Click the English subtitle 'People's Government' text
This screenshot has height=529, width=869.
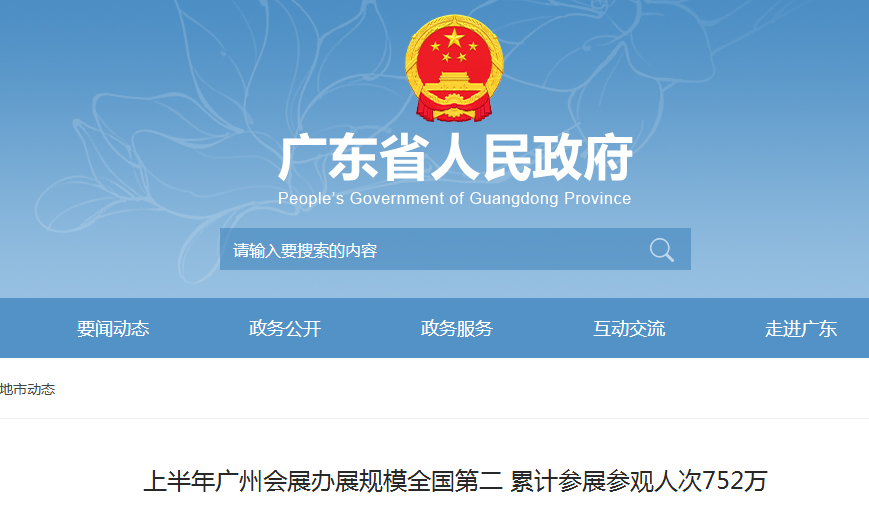(362, 198)
